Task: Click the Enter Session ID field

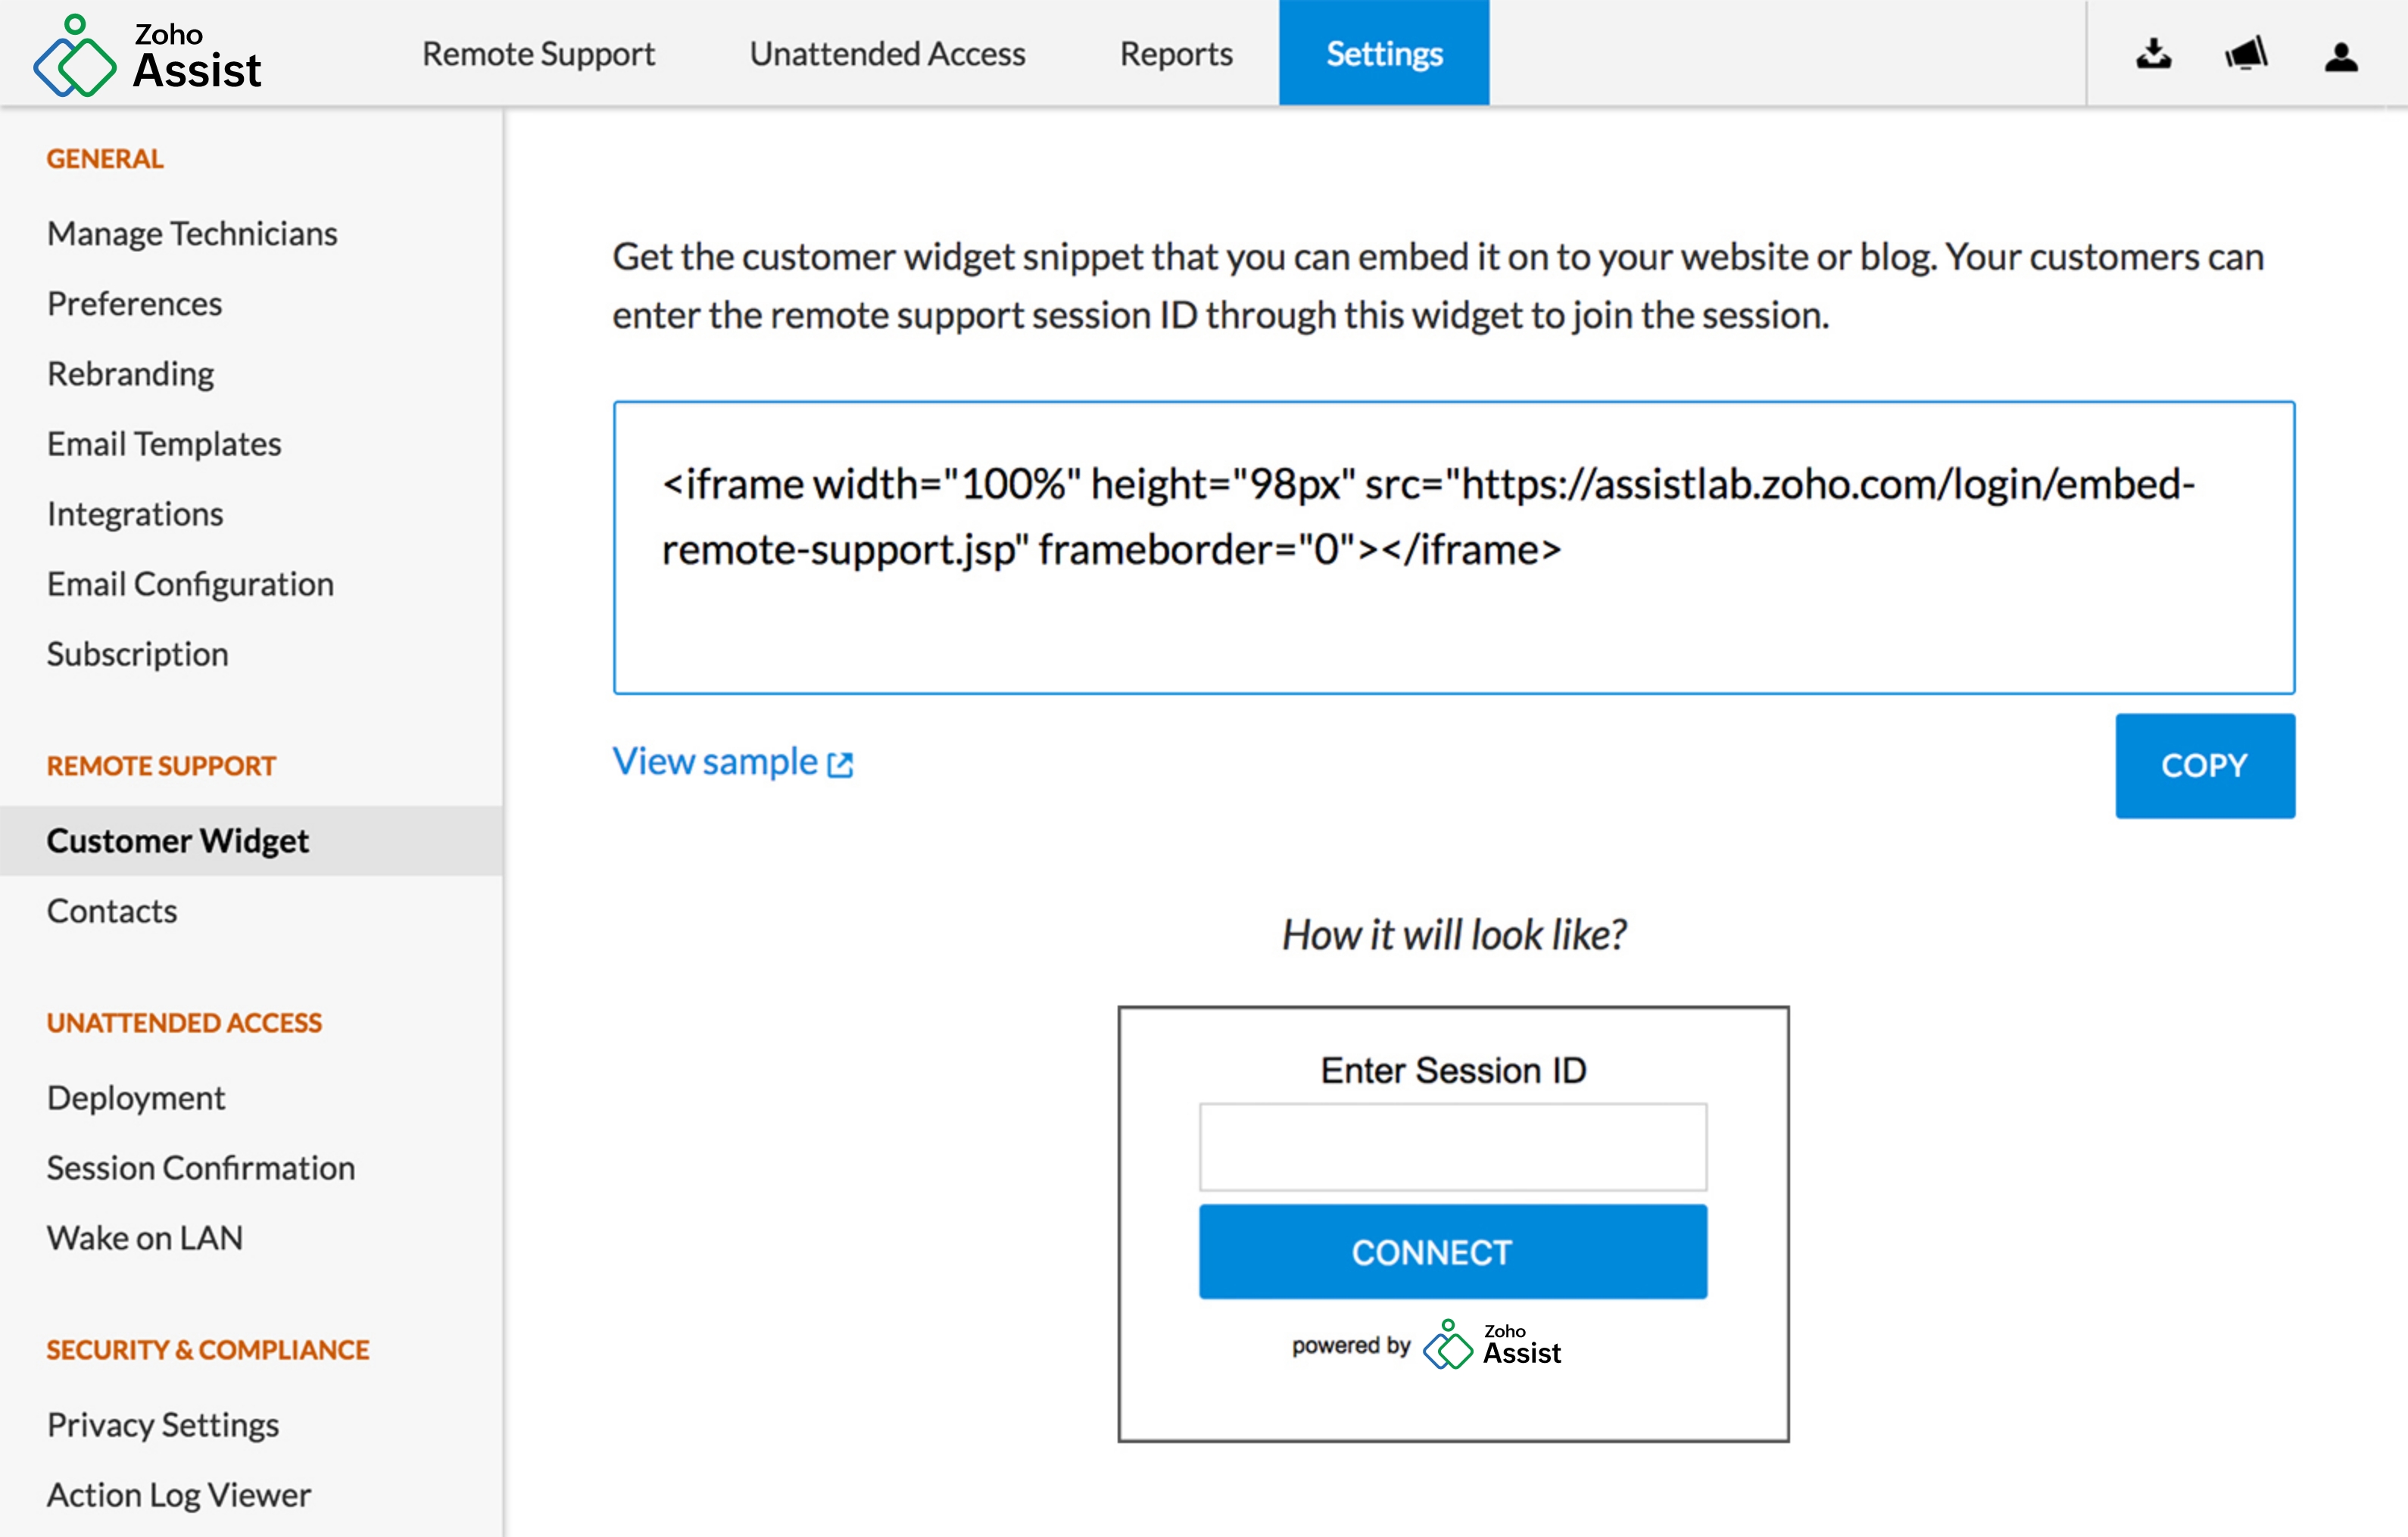Action: [x=1453, y=1147]
